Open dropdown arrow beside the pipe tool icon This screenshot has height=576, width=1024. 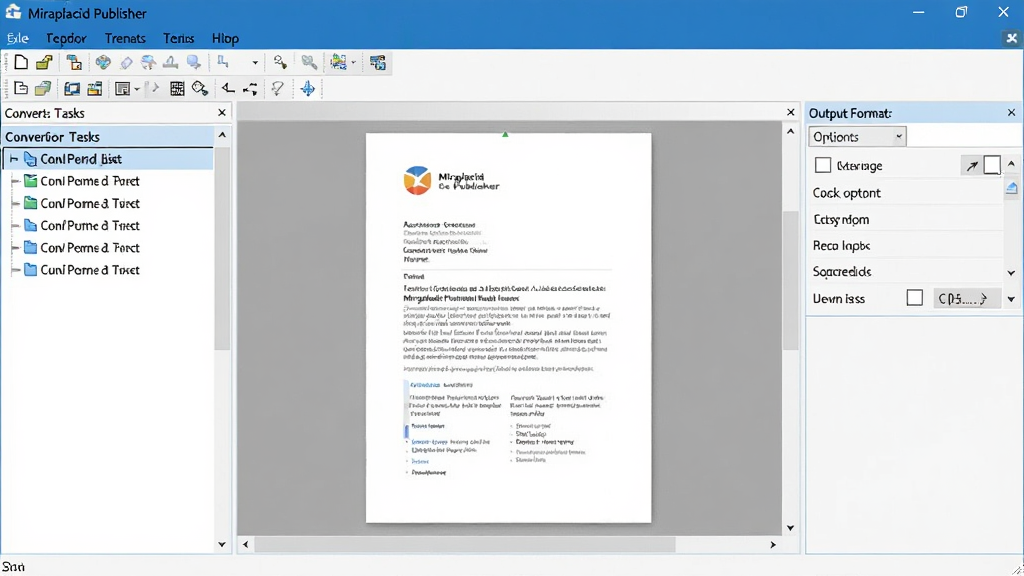tap(255, 63)
